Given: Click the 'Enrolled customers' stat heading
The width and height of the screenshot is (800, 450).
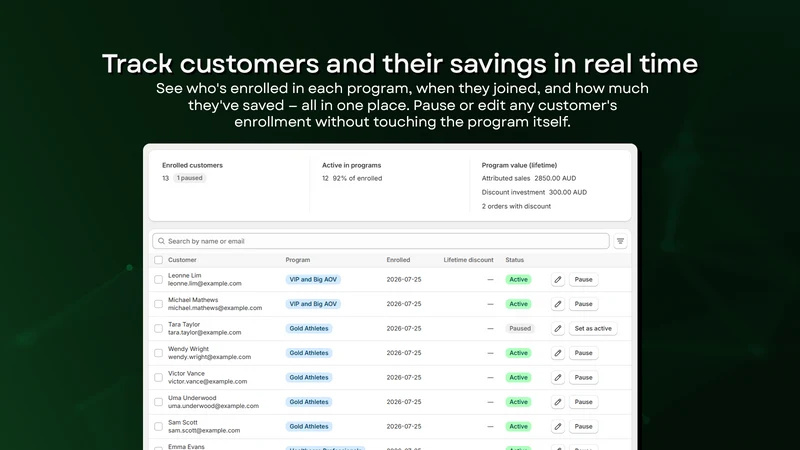Looking at the screenshot, I should (x=192, y=165).
